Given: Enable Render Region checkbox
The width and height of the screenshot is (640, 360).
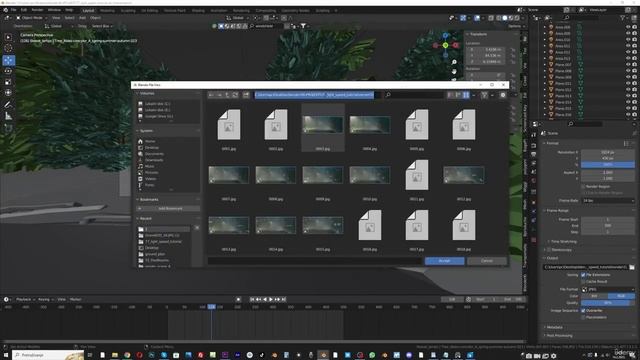Looking at the screenshot, I should coord(583,186).
